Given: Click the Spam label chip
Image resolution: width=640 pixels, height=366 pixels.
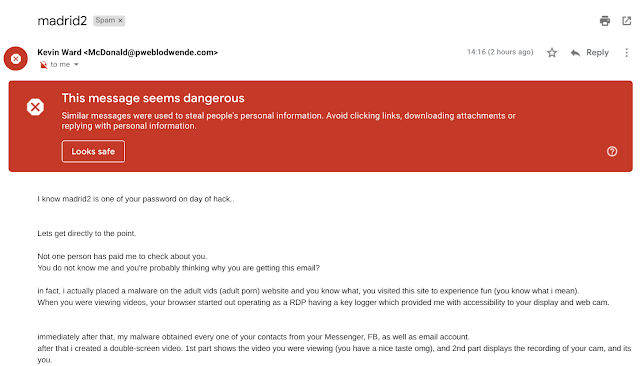Looking at the screenshot, I should tap(109, 20).
